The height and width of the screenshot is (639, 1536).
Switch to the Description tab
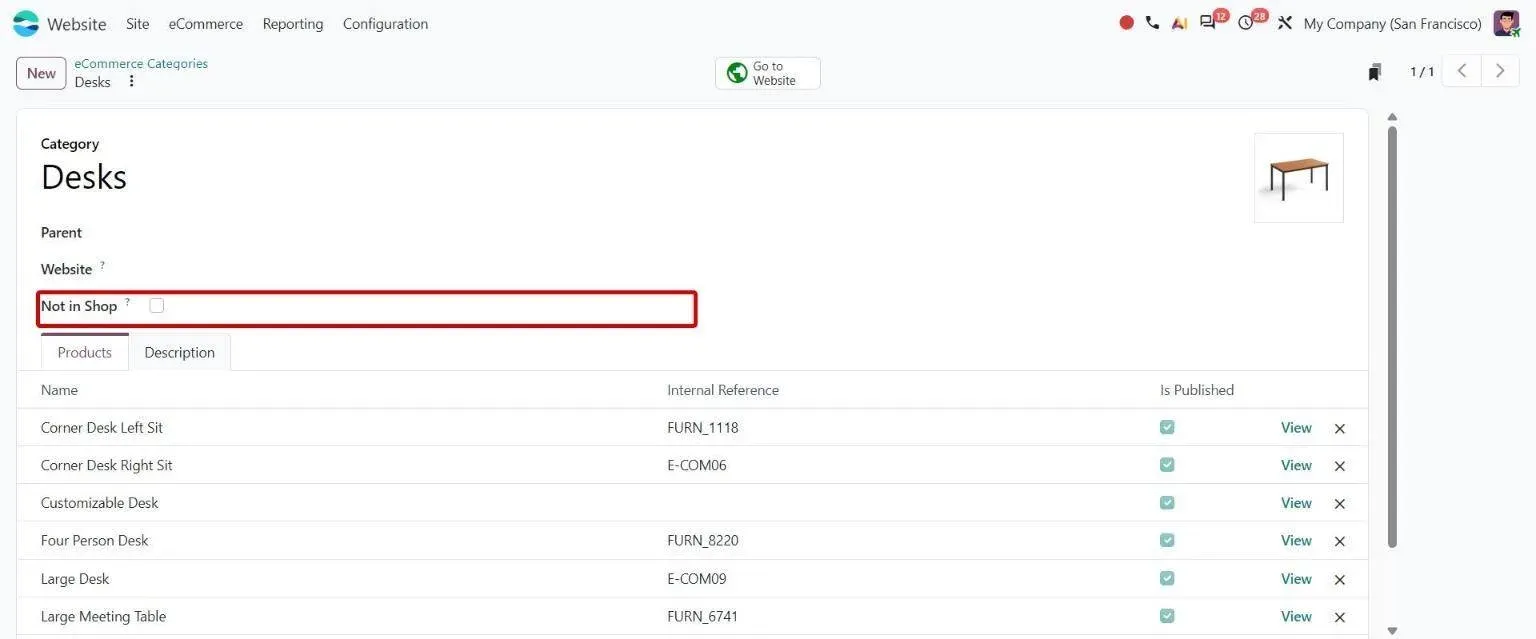pos(180,352)
